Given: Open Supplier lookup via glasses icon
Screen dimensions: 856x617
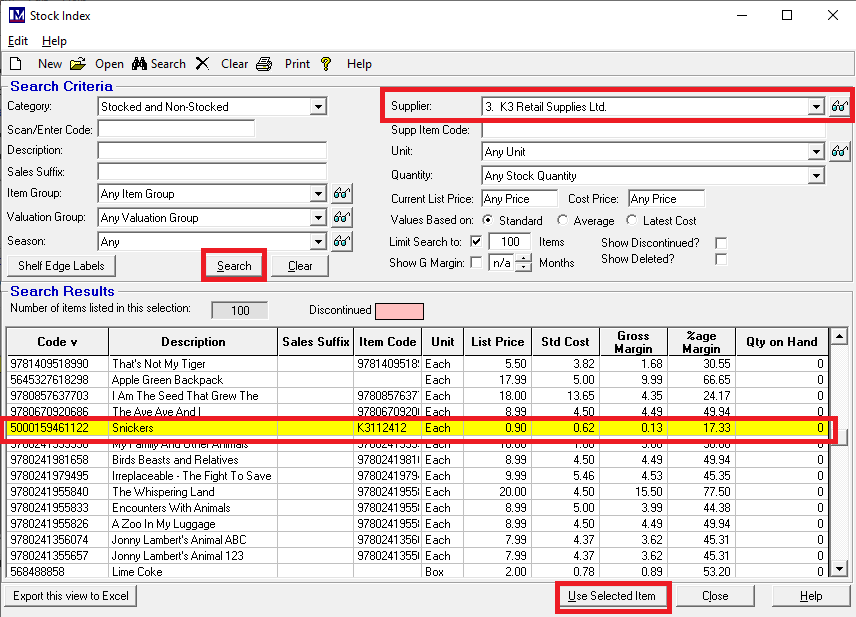Looking at the screenshot, I should tap(840, 107).
